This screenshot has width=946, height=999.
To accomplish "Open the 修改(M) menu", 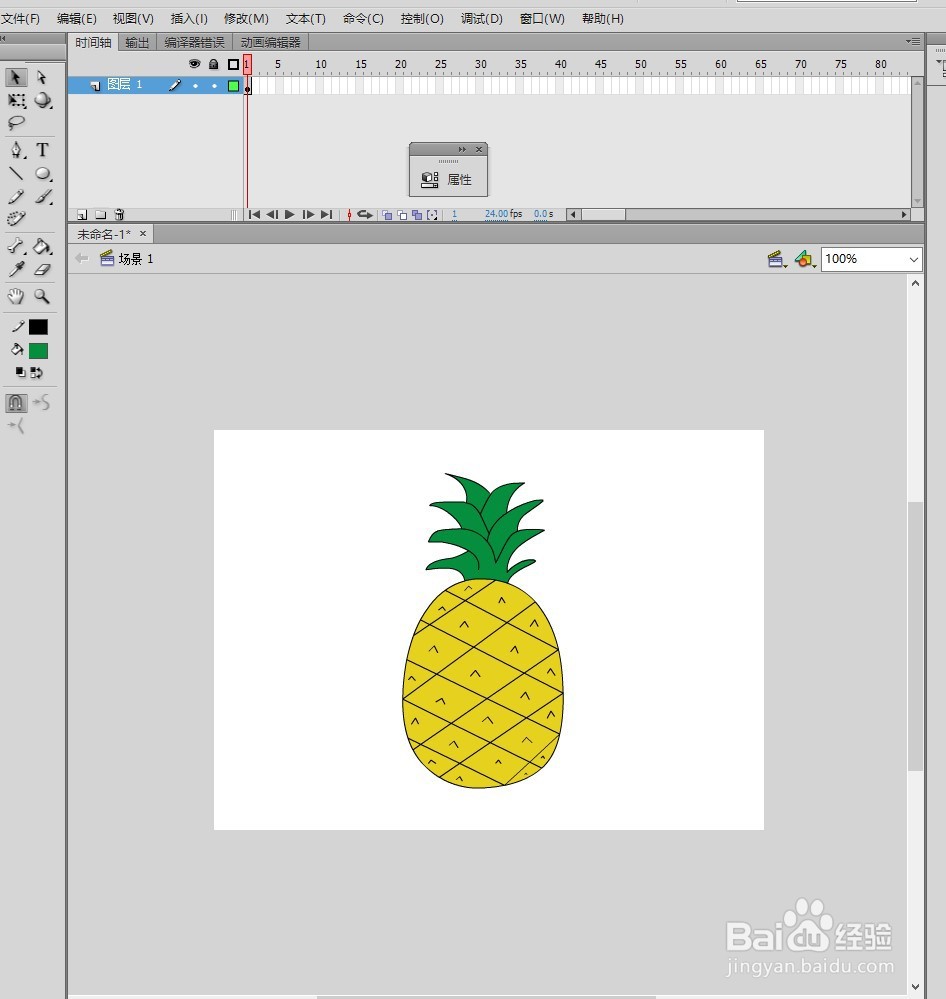I will [246, 18].
